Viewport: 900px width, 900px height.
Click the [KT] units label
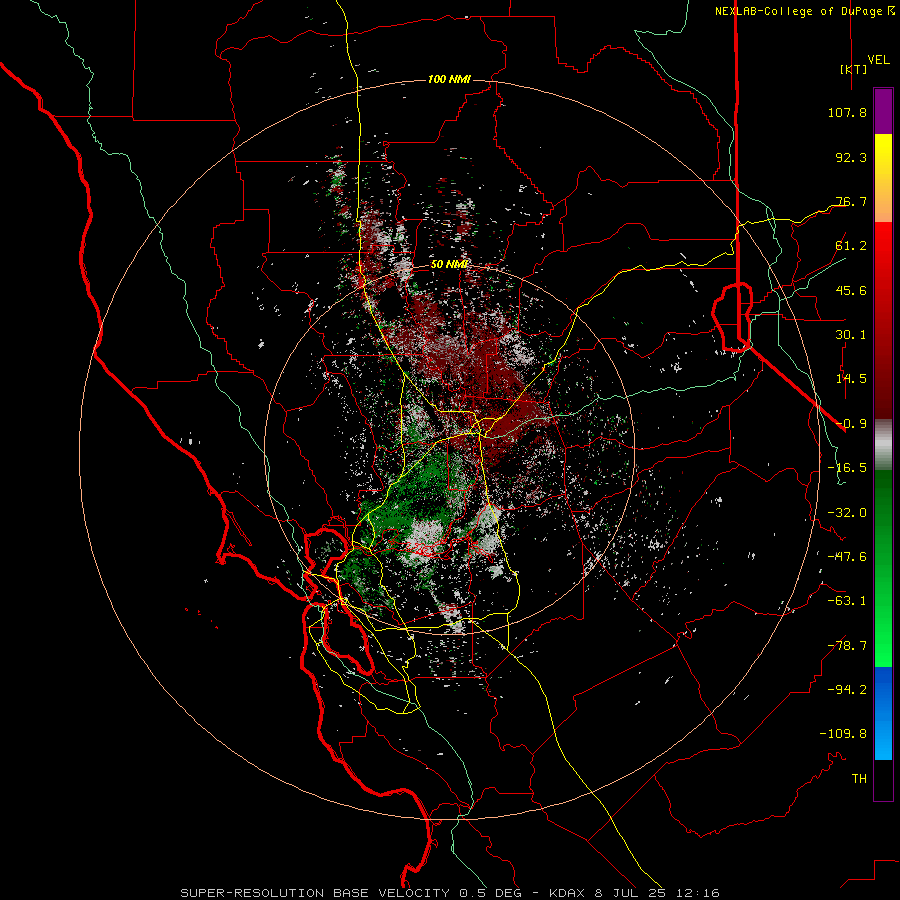coord(853,69)
